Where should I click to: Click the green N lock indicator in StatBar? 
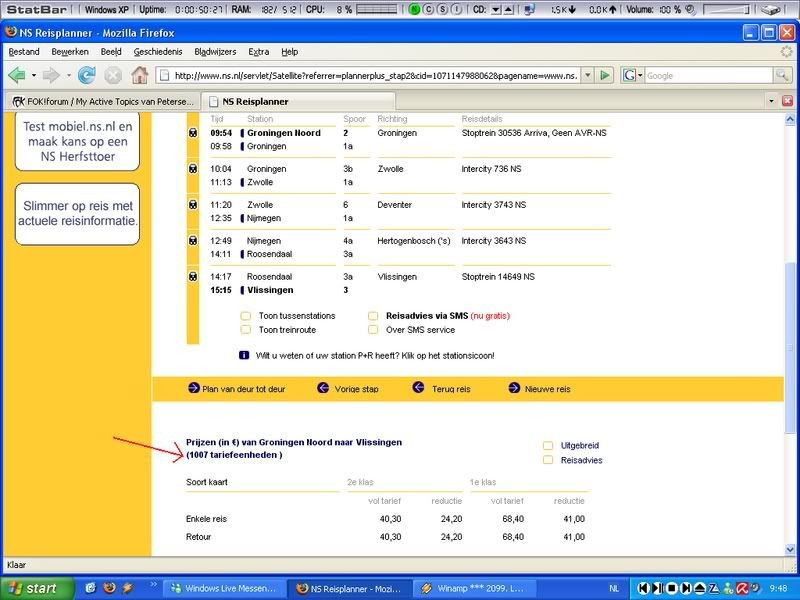(414, 9)
